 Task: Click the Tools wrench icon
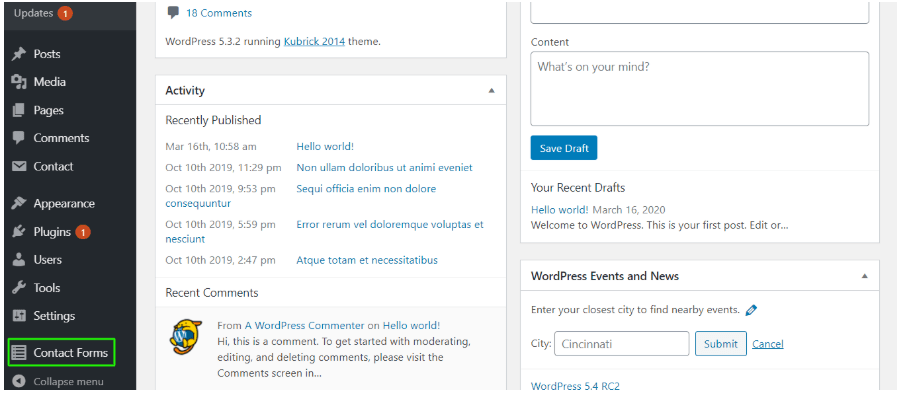(19, 287)
